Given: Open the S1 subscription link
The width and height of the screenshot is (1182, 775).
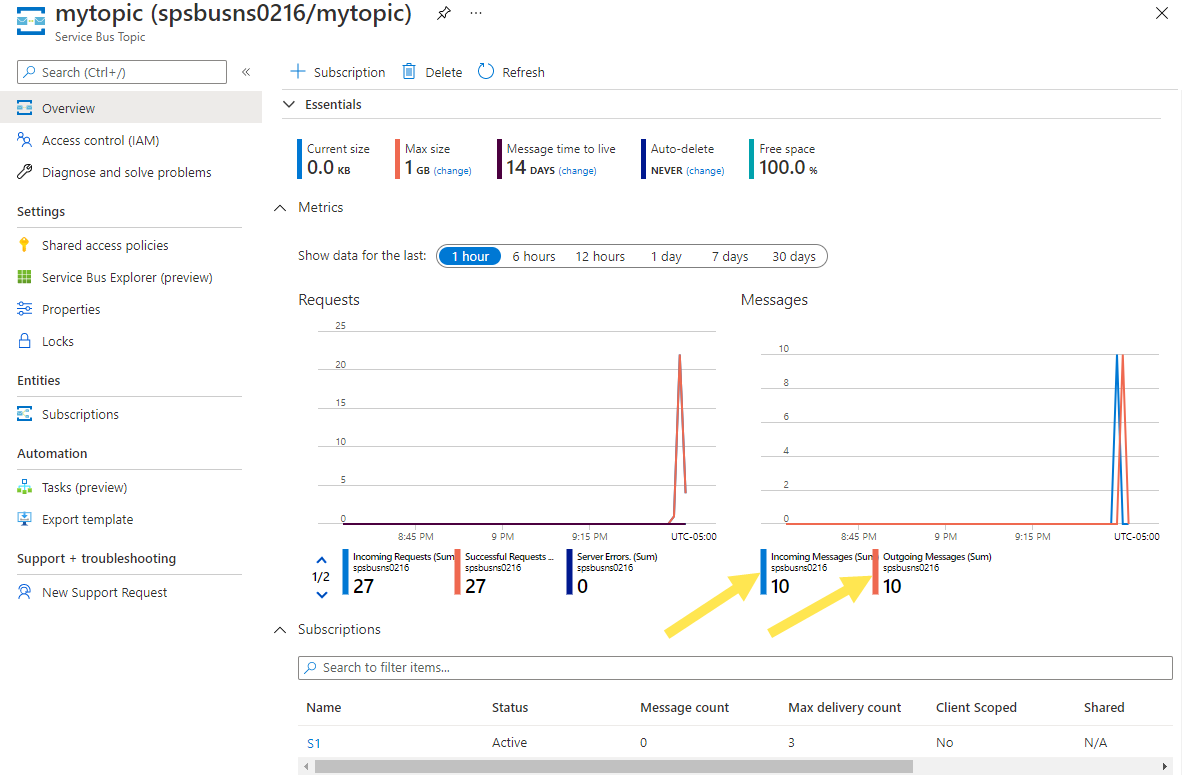Looking at the screenshot, I should tap(313, 743).
